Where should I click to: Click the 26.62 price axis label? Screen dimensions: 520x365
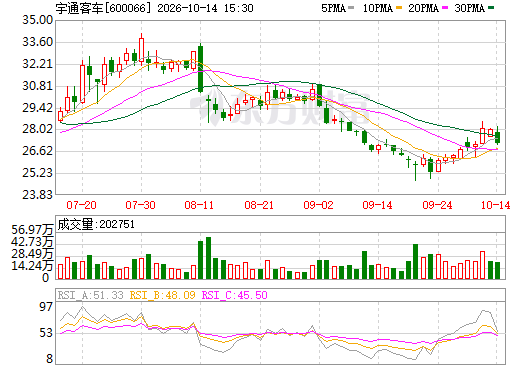[x=37, y=151]
